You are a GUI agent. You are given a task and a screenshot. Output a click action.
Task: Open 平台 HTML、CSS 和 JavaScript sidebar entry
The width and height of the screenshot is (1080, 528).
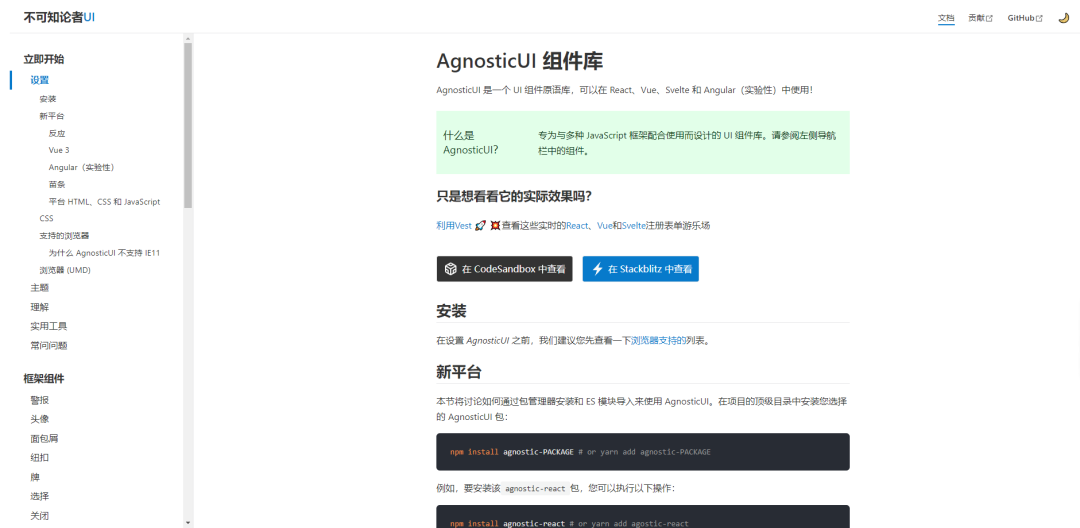click(104, 202)
